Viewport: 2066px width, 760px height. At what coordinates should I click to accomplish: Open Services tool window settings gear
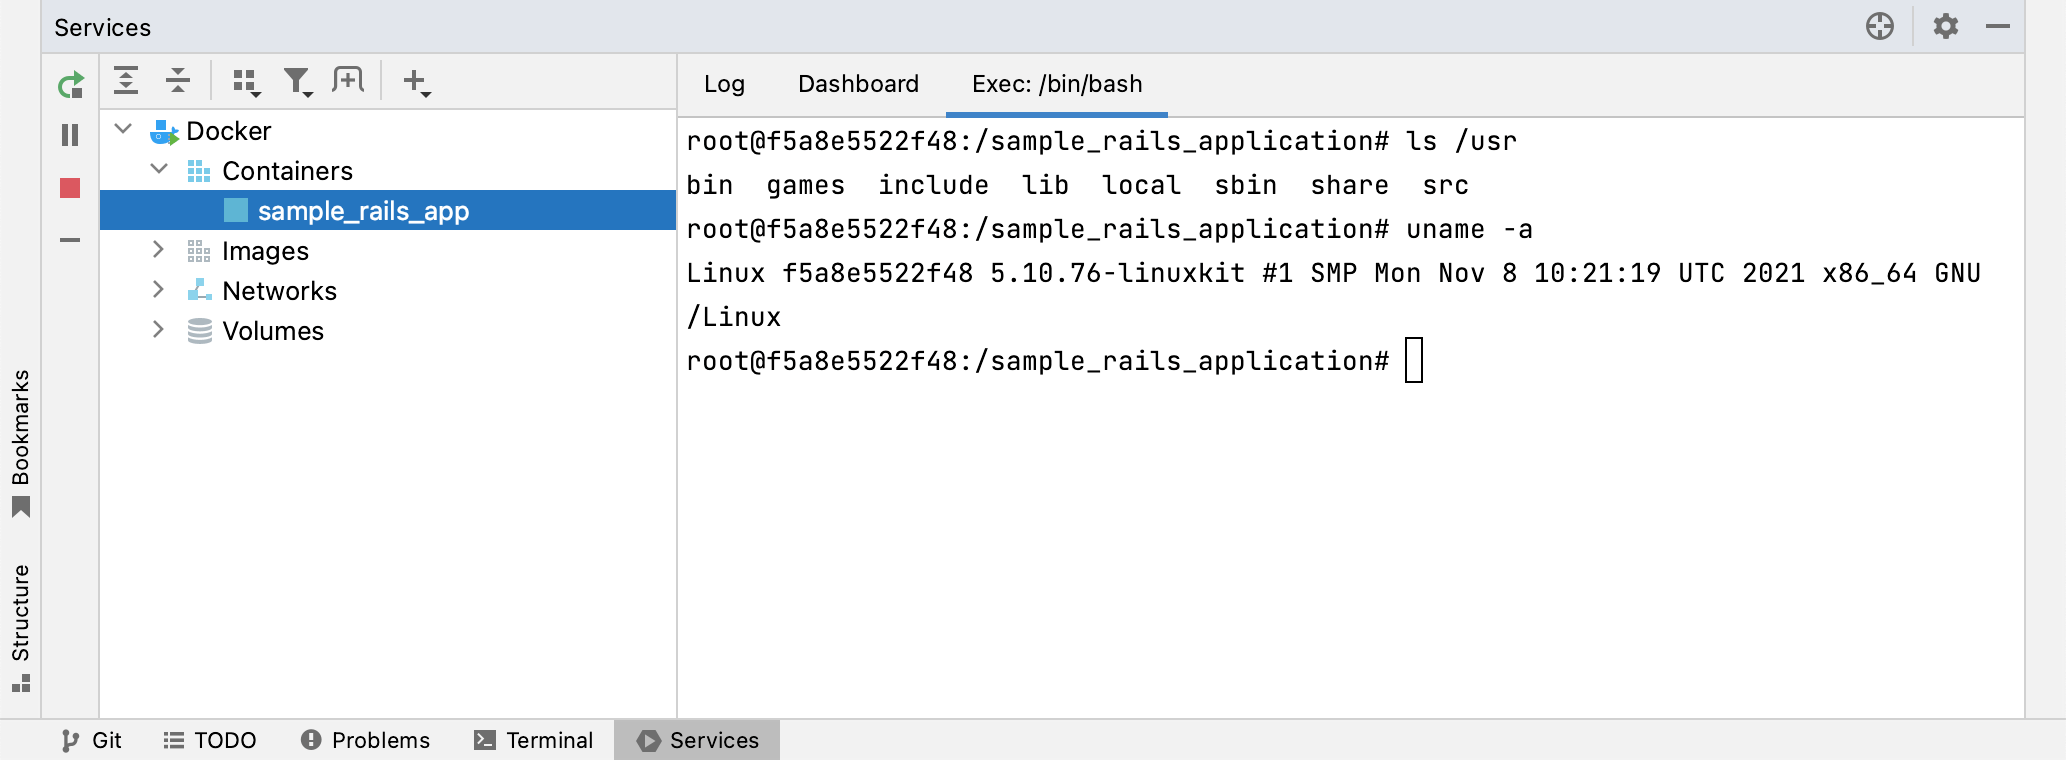pyautogui.click(x=1946, y=27)
